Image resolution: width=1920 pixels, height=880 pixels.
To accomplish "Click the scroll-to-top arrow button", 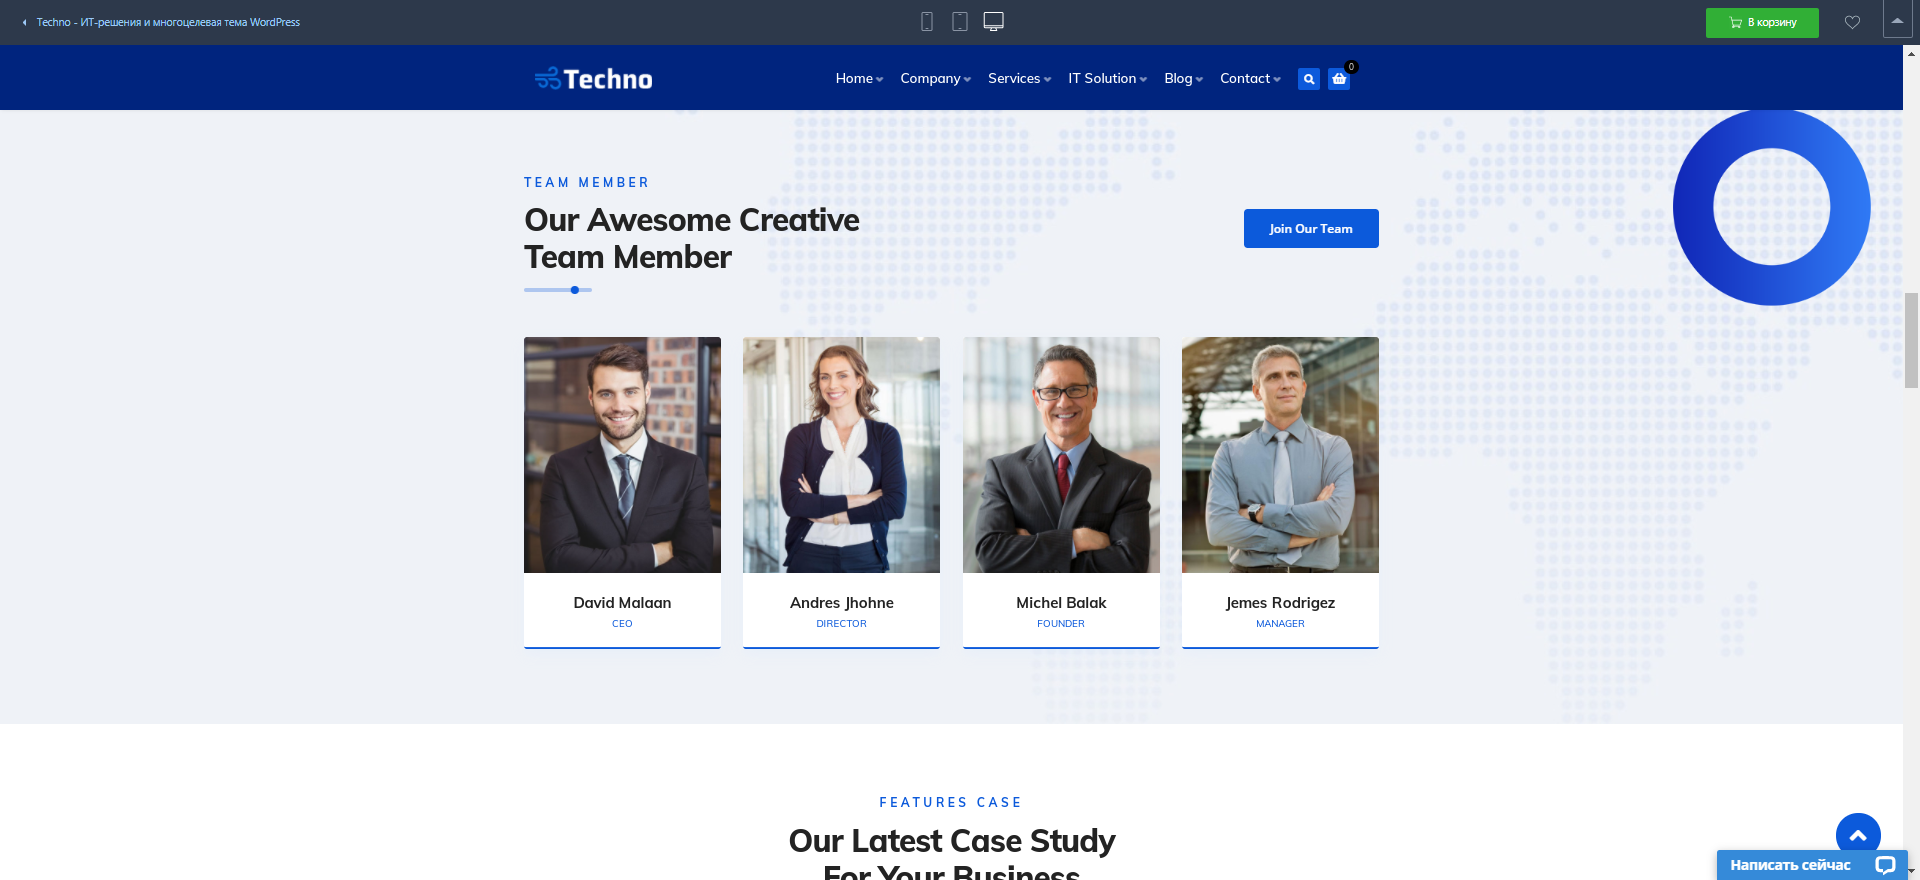I will click(1858, 836).
